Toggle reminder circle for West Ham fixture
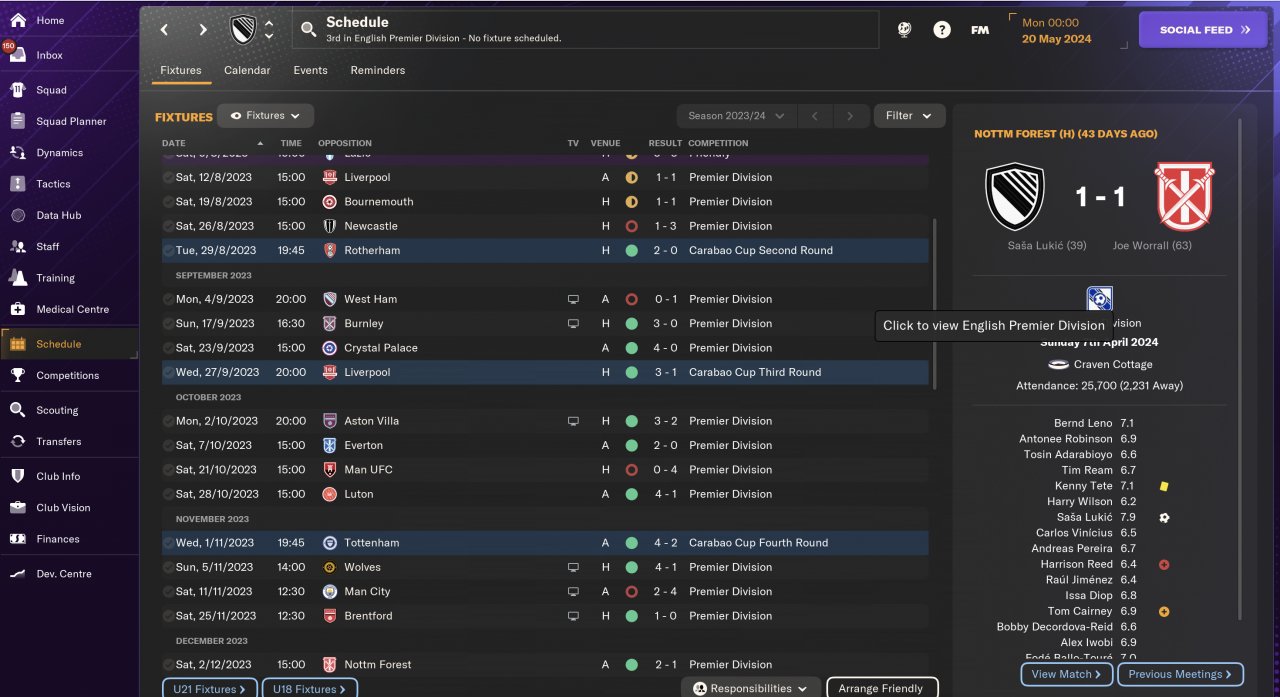Image resolution: width=1280 pixels, height=697 pixels. [168, 299]
